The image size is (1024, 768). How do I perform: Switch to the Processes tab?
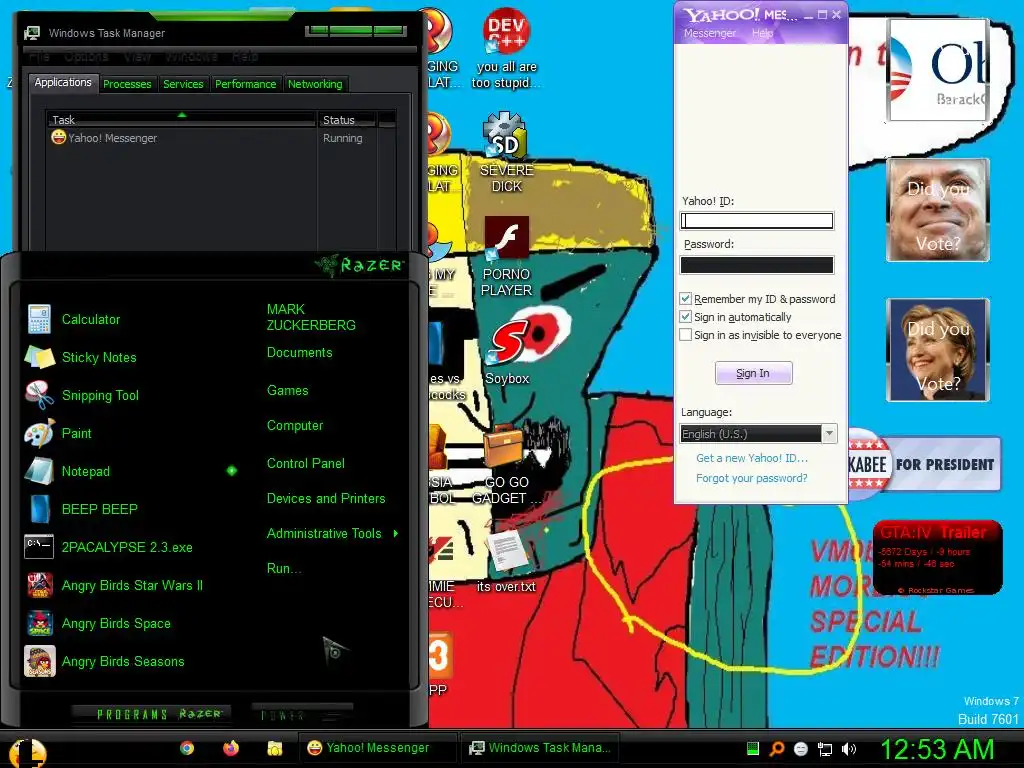[127, 84]
